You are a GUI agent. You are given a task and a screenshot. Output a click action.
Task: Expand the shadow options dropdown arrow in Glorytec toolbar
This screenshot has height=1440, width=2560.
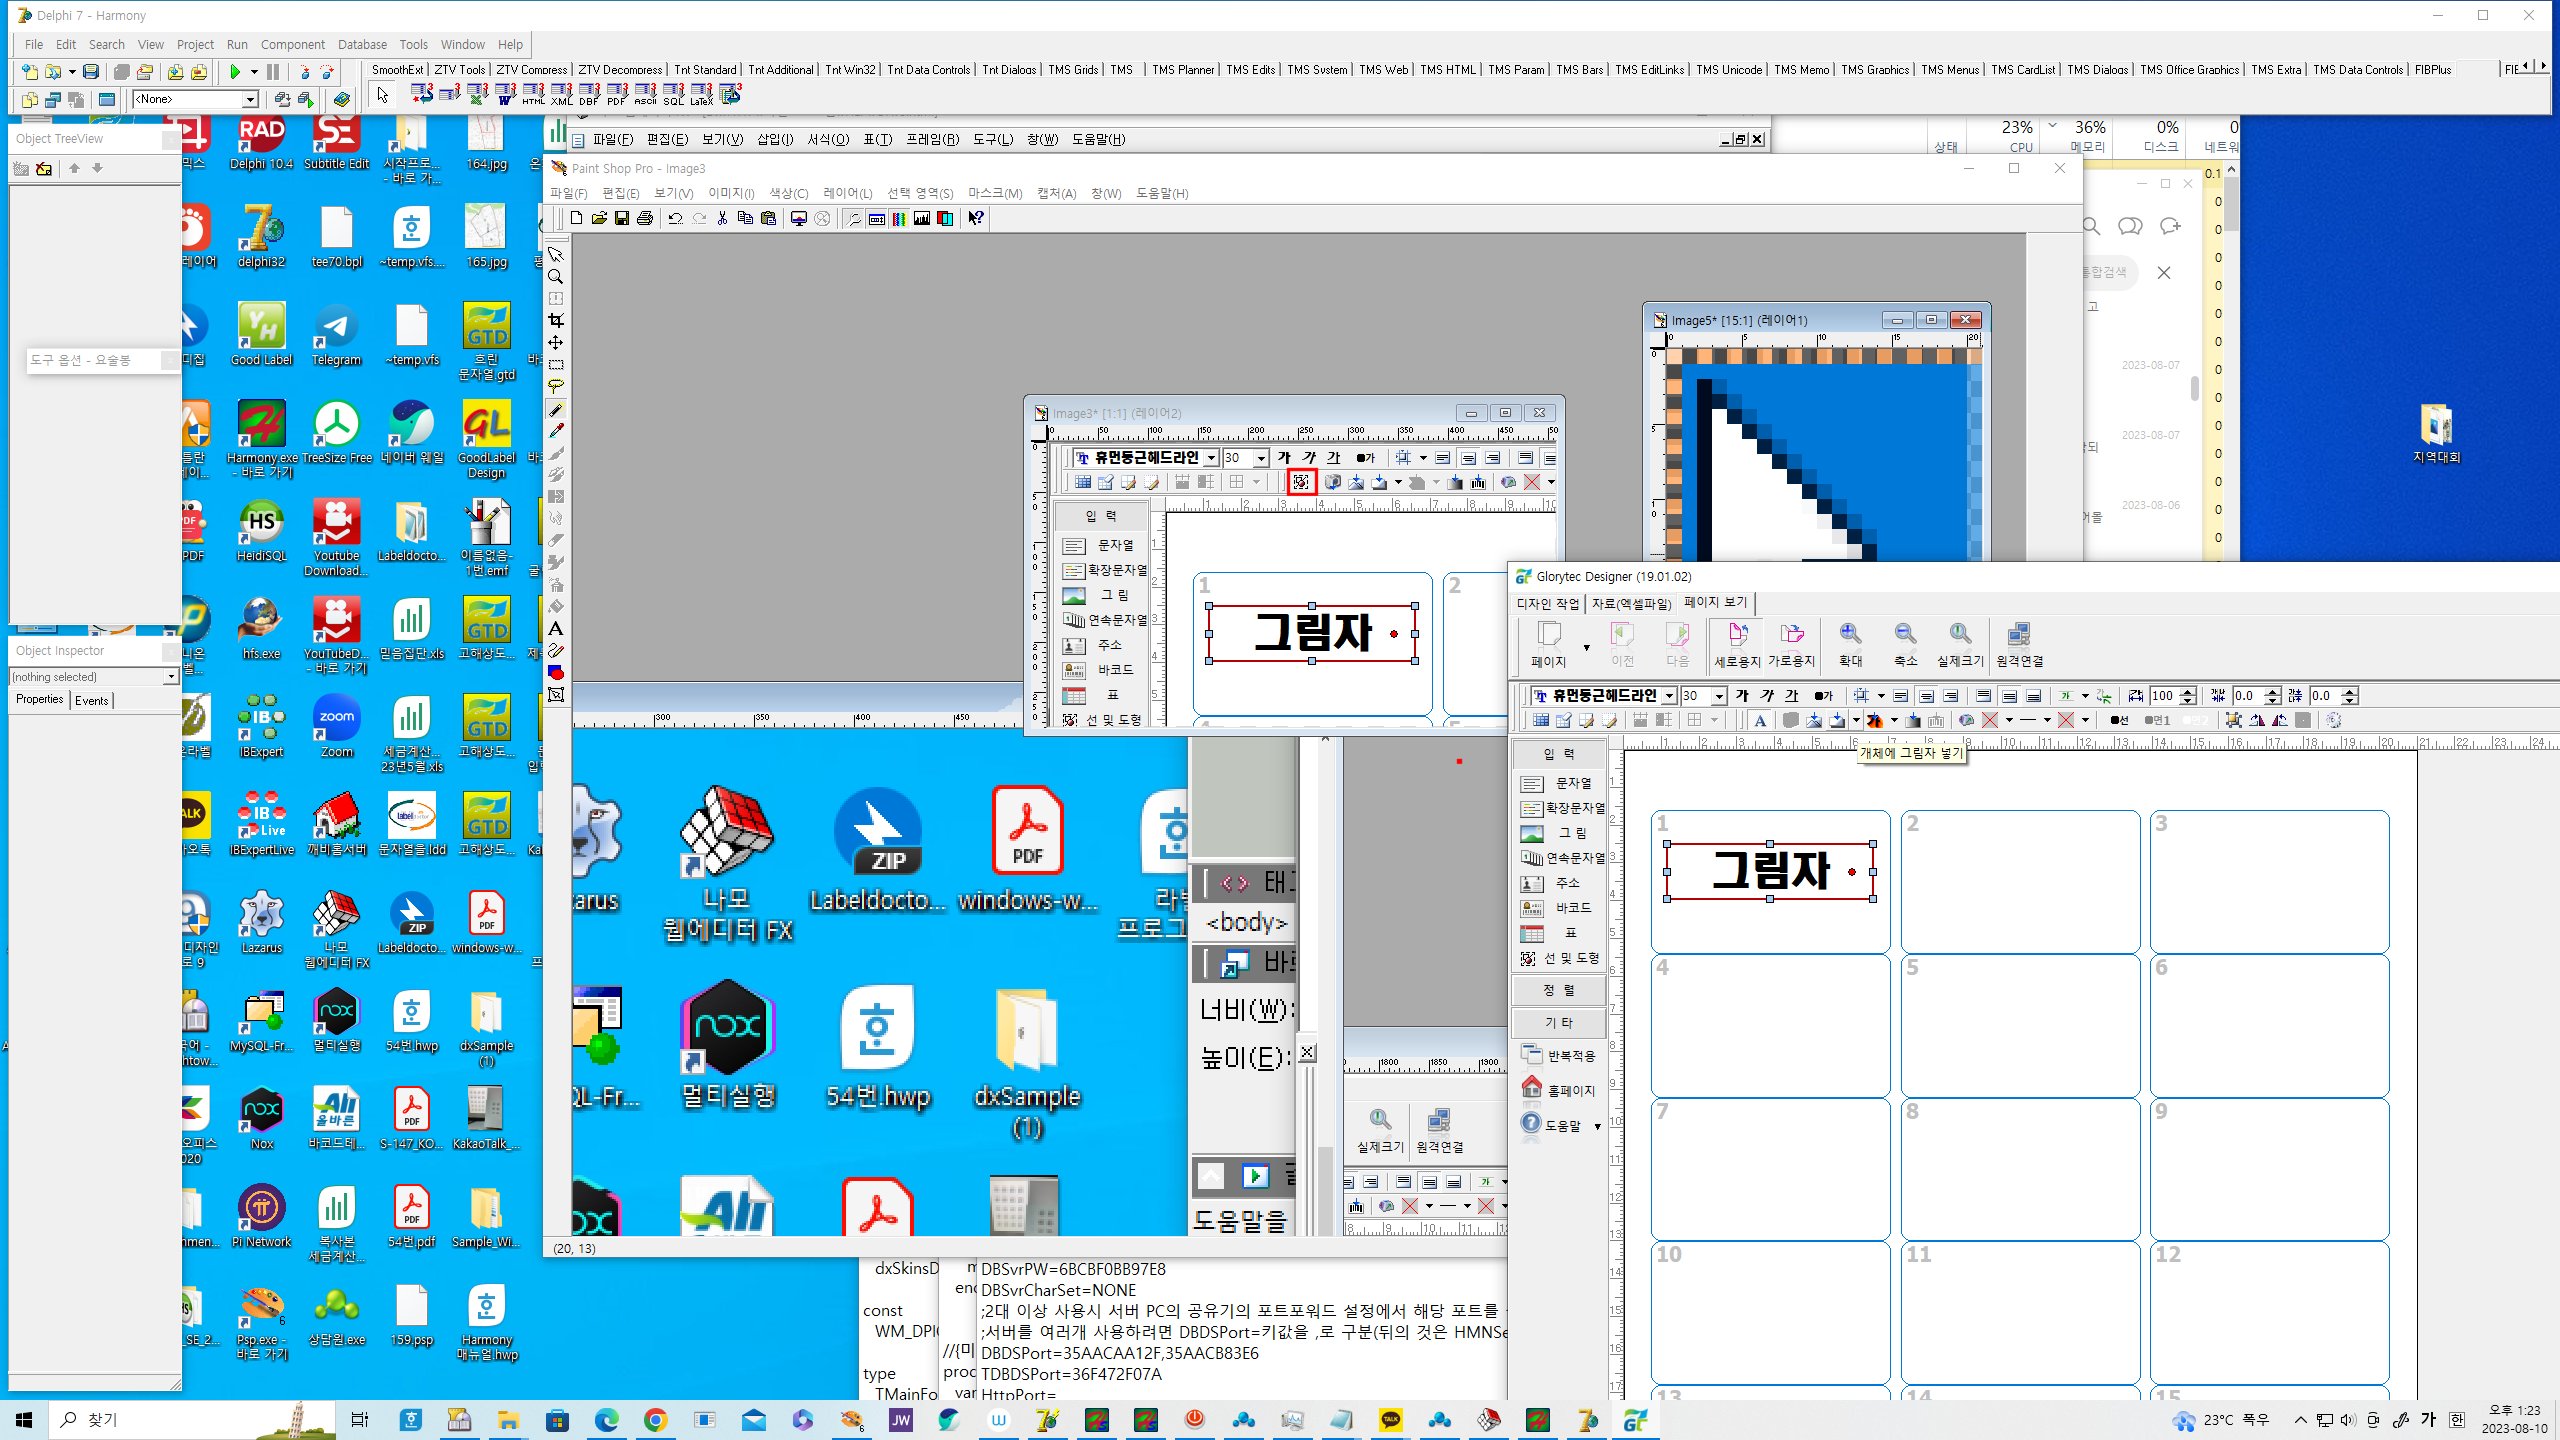[1856, 720]
